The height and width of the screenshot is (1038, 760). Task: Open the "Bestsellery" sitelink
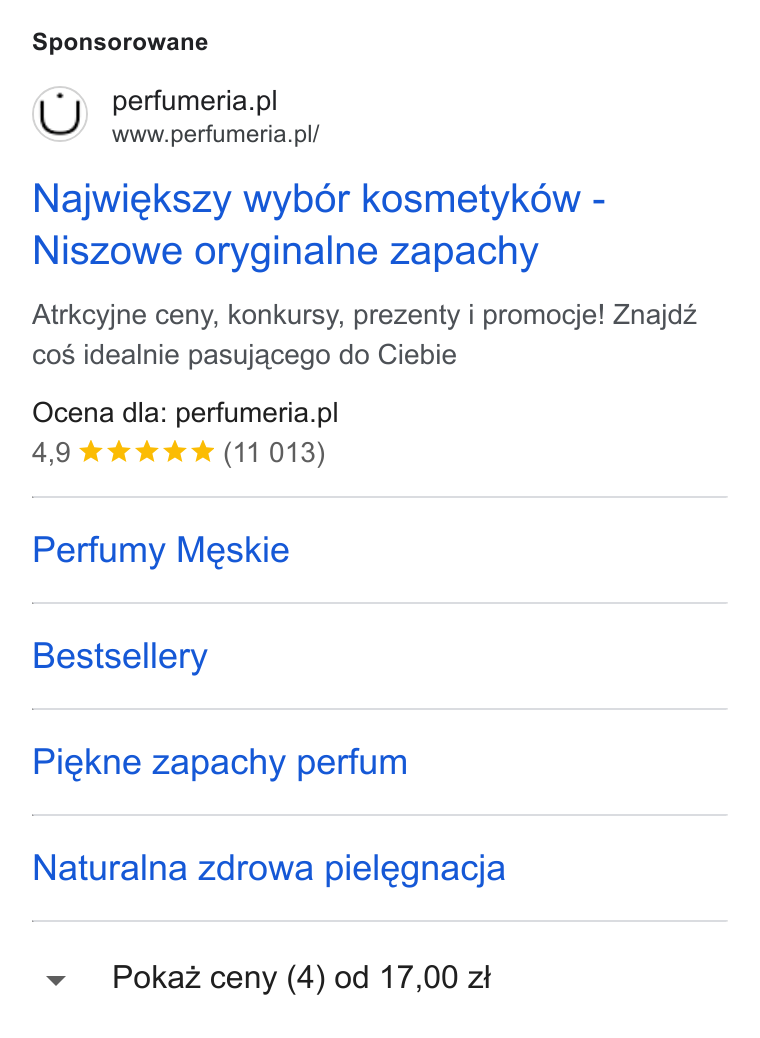pos(120,656)
